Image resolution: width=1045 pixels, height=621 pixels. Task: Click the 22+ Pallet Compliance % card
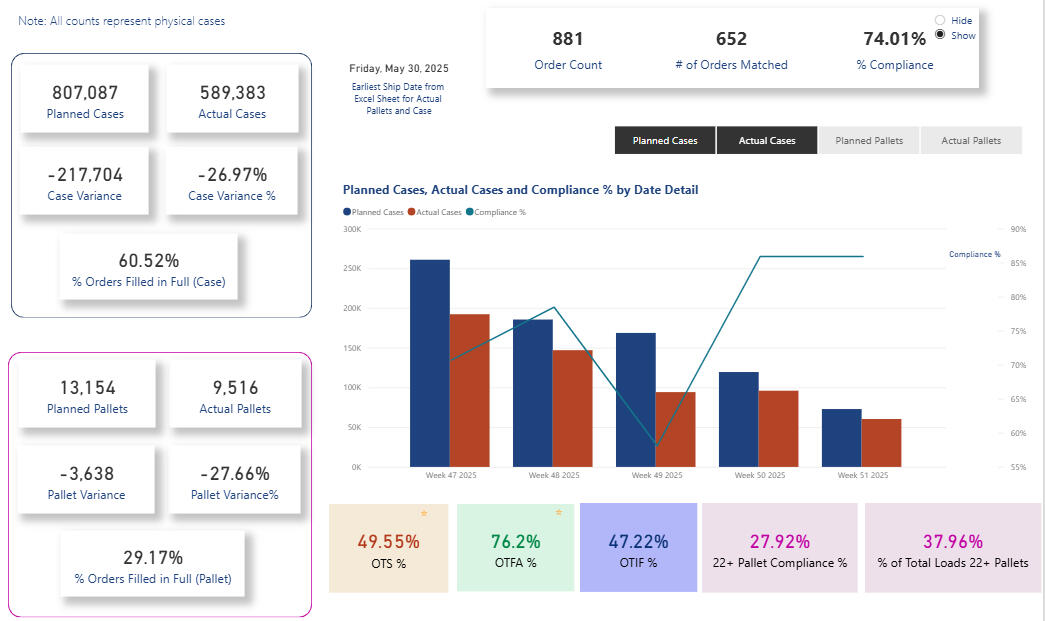coord(779,547)
